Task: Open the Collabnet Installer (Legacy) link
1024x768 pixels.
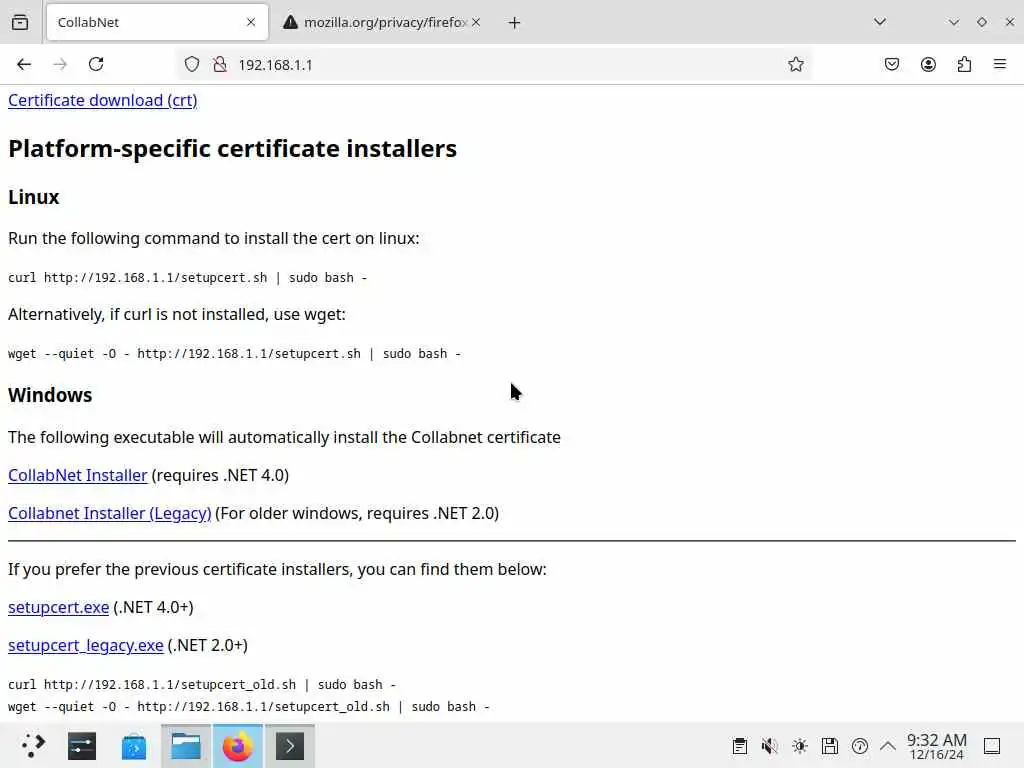Action: point(110,513)
